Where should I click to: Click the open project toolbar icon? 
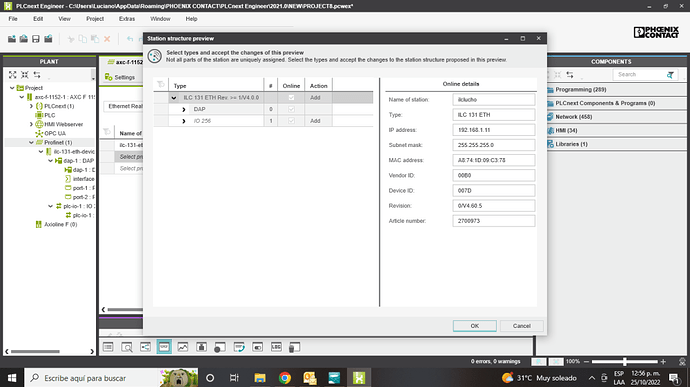pos(24,39)
